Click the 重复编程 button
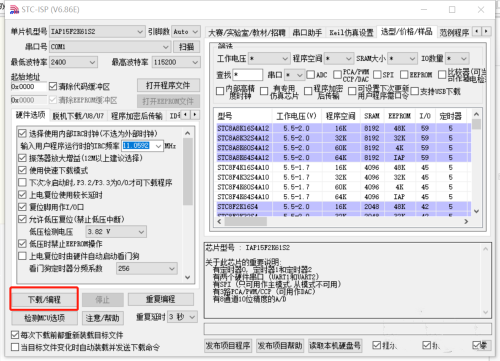This screenshot has width=500, height=361. click(161, 299)
